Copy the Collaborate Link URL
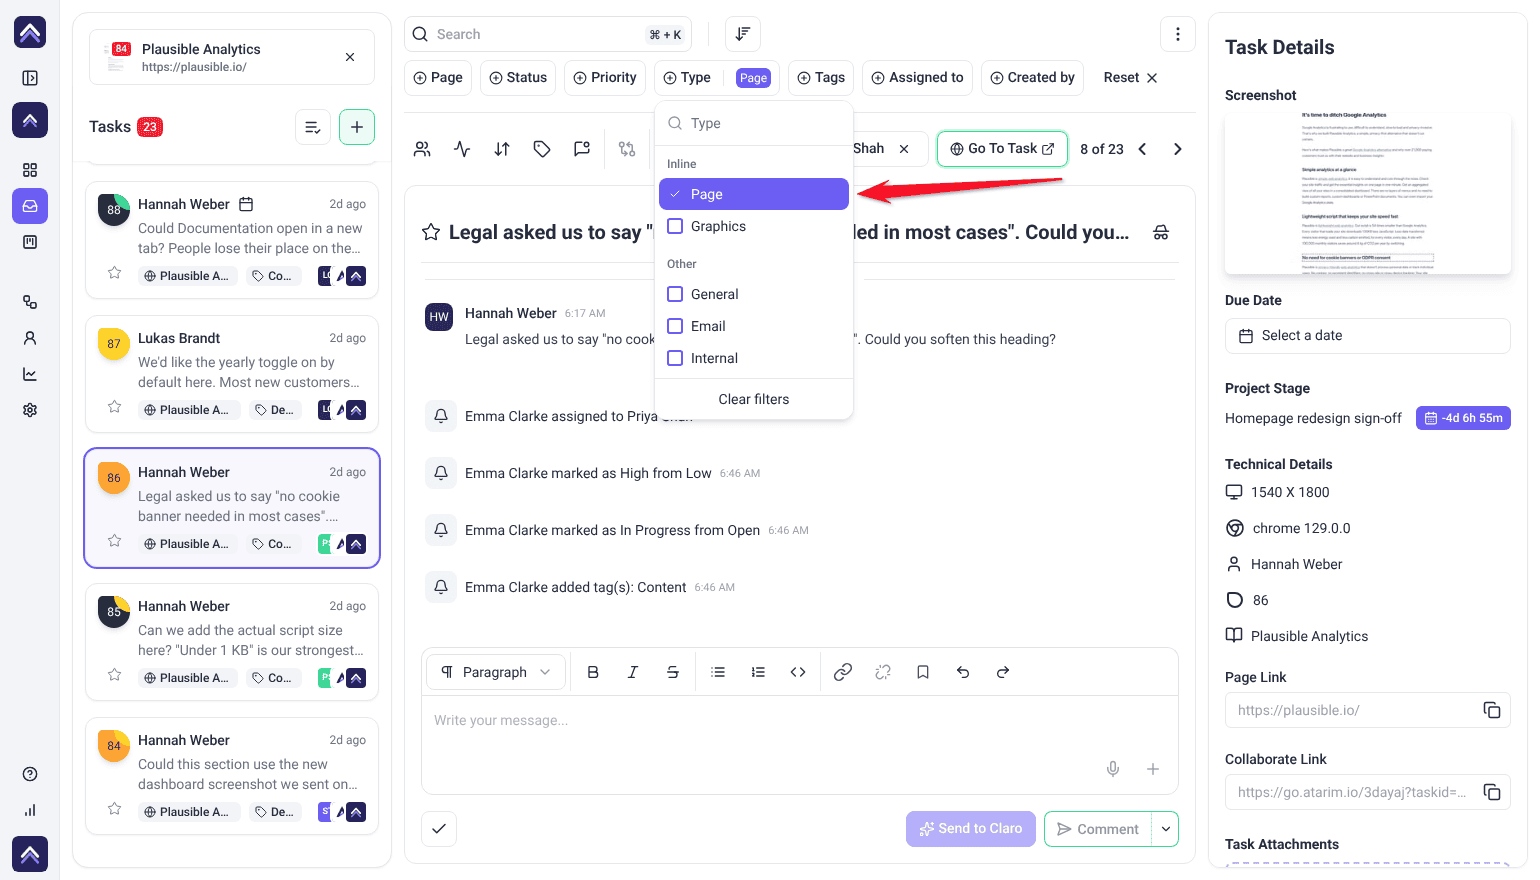The image size is (1540, 880). [1492, 792]
